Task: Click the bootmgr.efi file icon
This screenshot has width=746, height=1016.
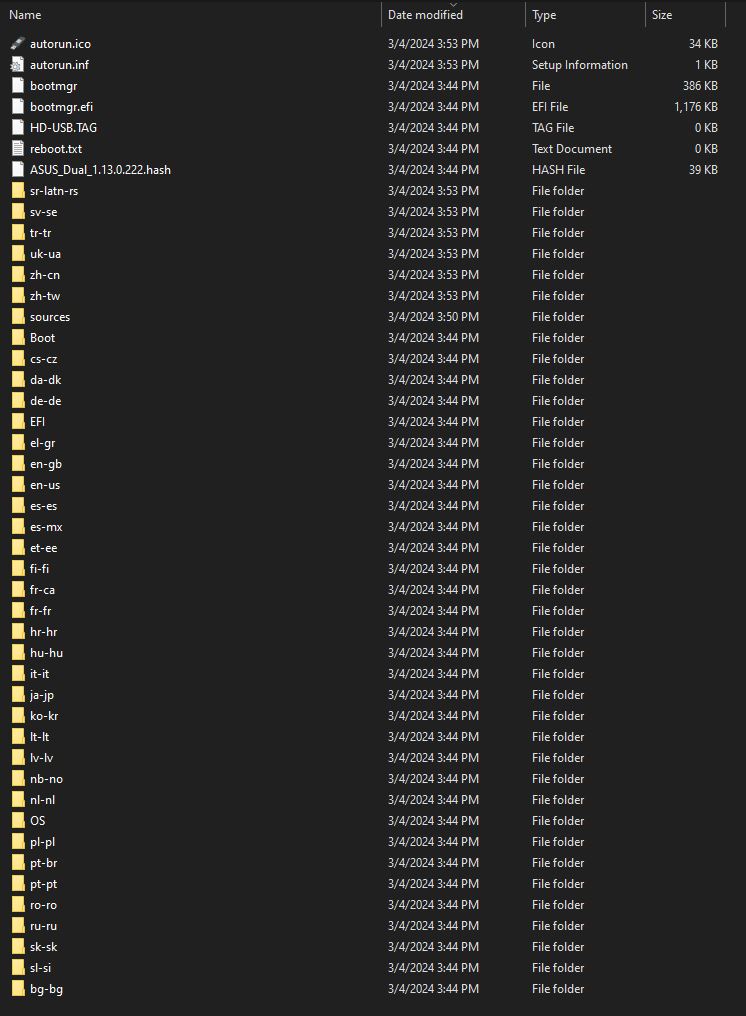Action: (x=18, y=107)
